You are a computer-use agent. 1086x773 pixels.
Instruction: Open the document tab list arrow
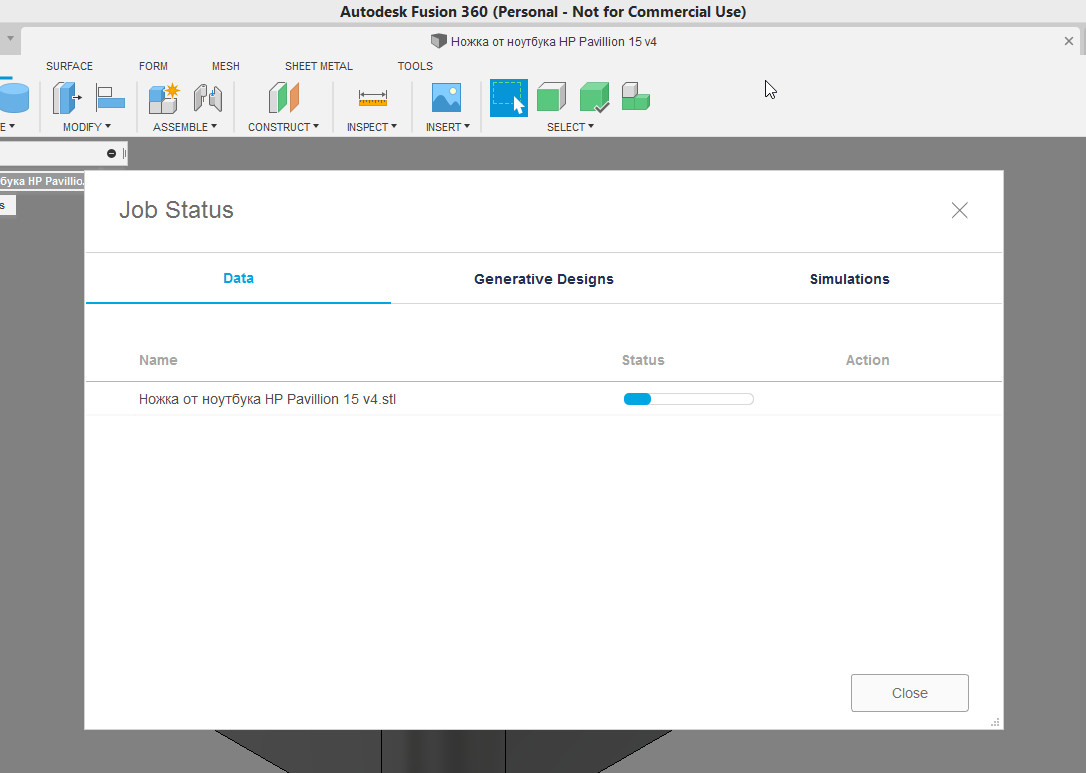pos(10,39)
